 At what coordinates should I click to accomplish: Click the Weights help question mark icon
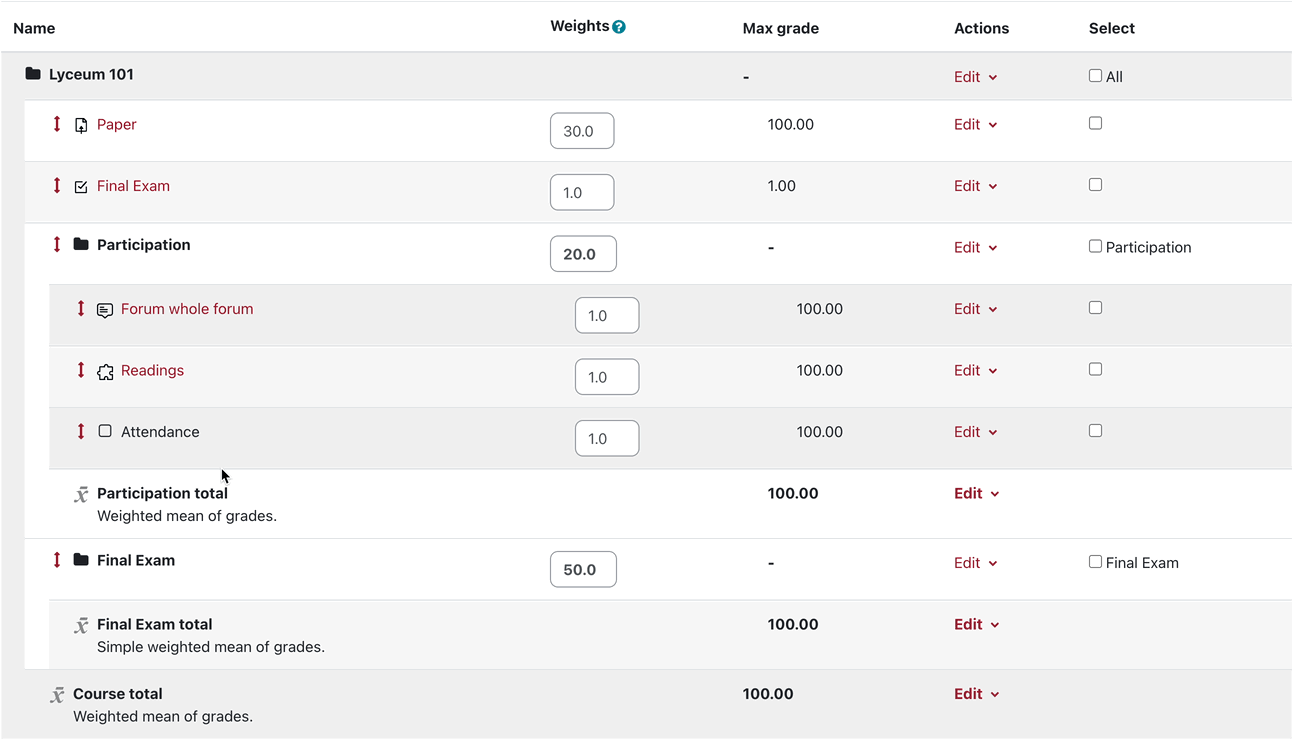click(619, 27)
